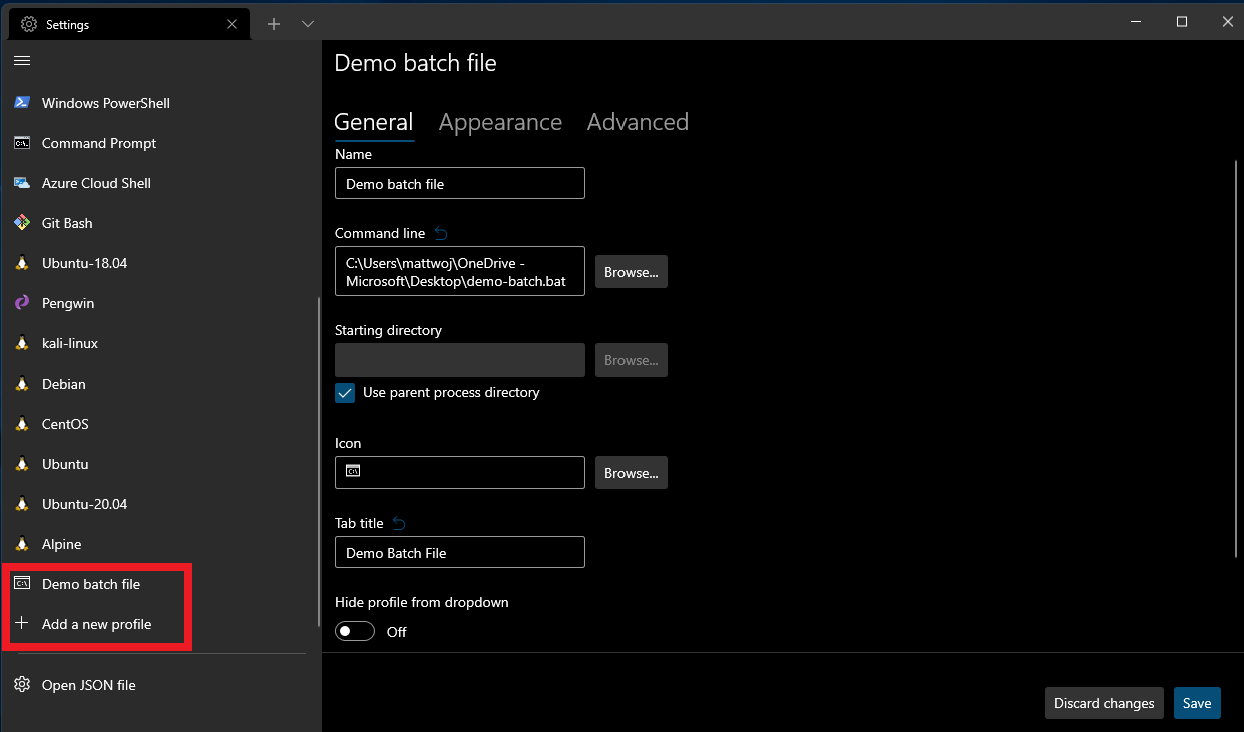Click the gear icon next to Open JSON file
The image size is (1244, 732).
(21, 684)
